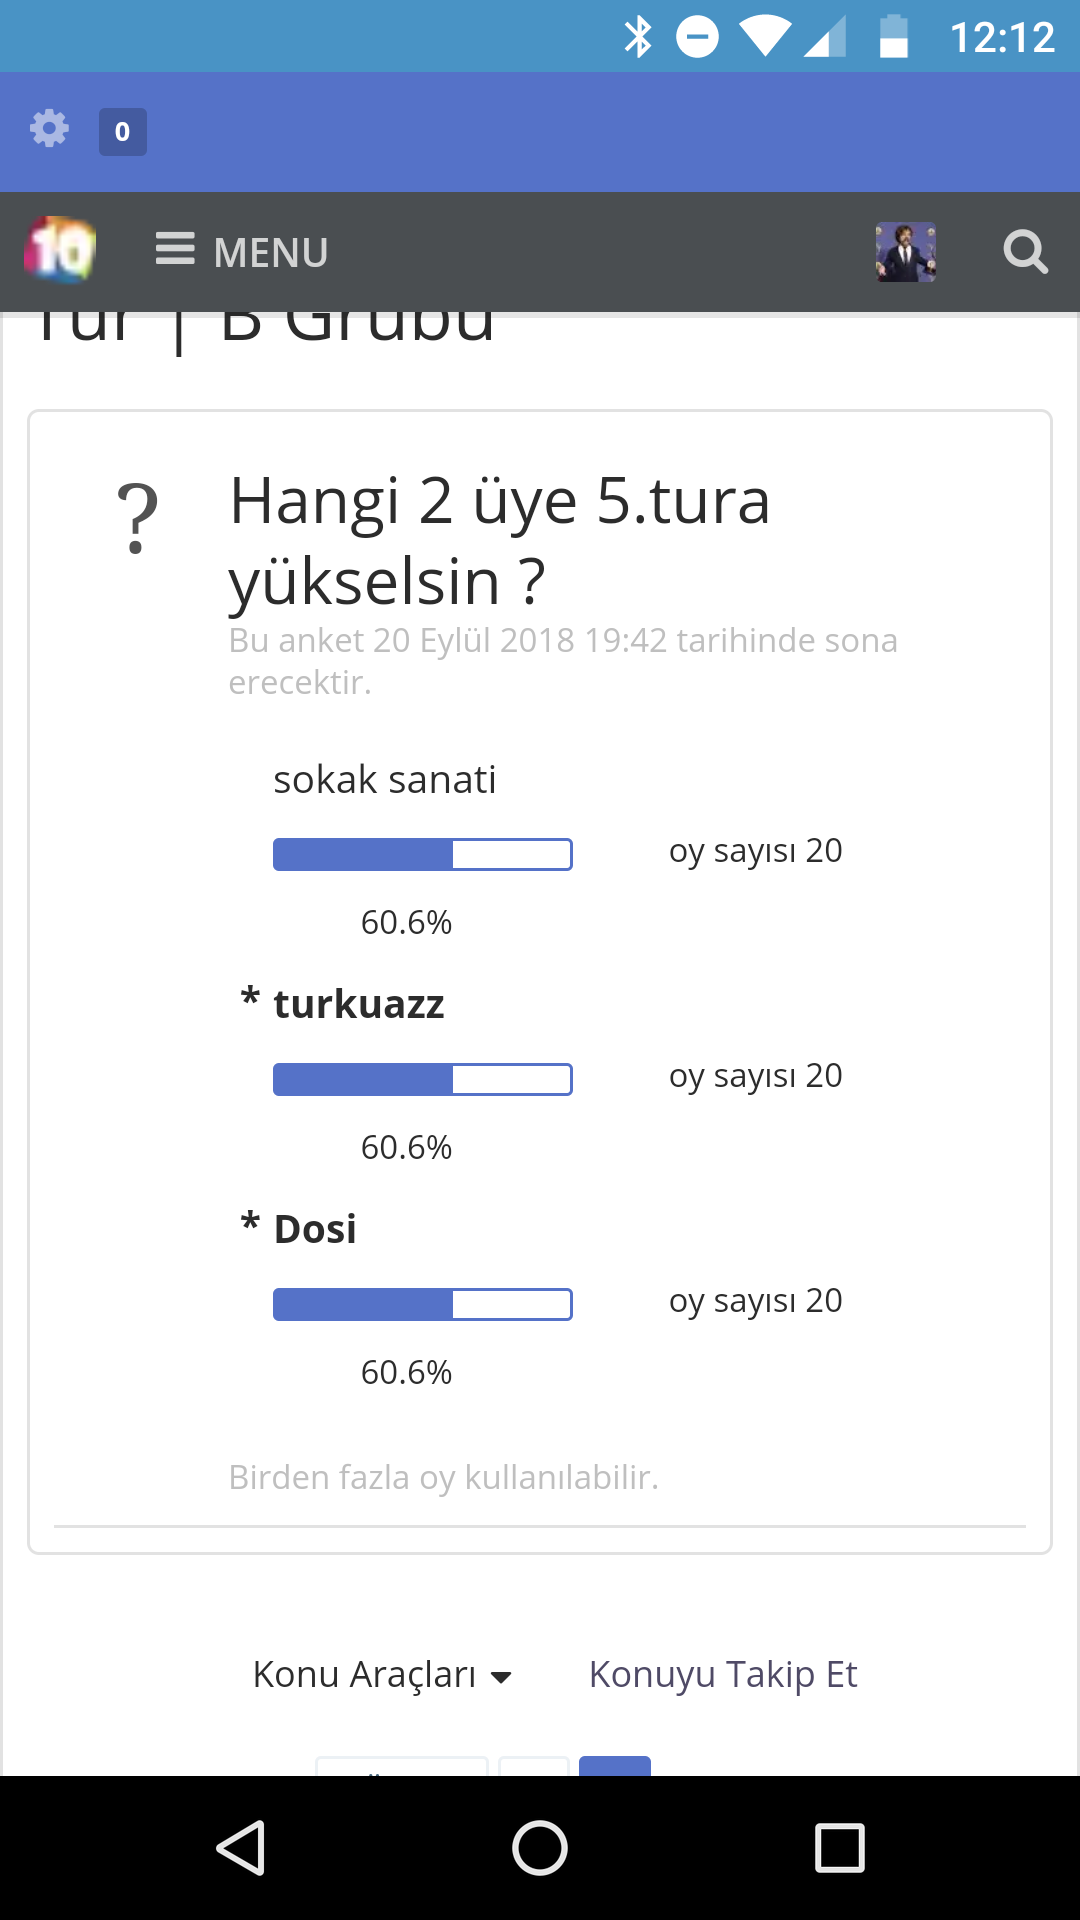The height and width of the screenshot is (1920, 1080).
Task: Tap the poll title Hangi 2 üye
Action: coord(500,540)
